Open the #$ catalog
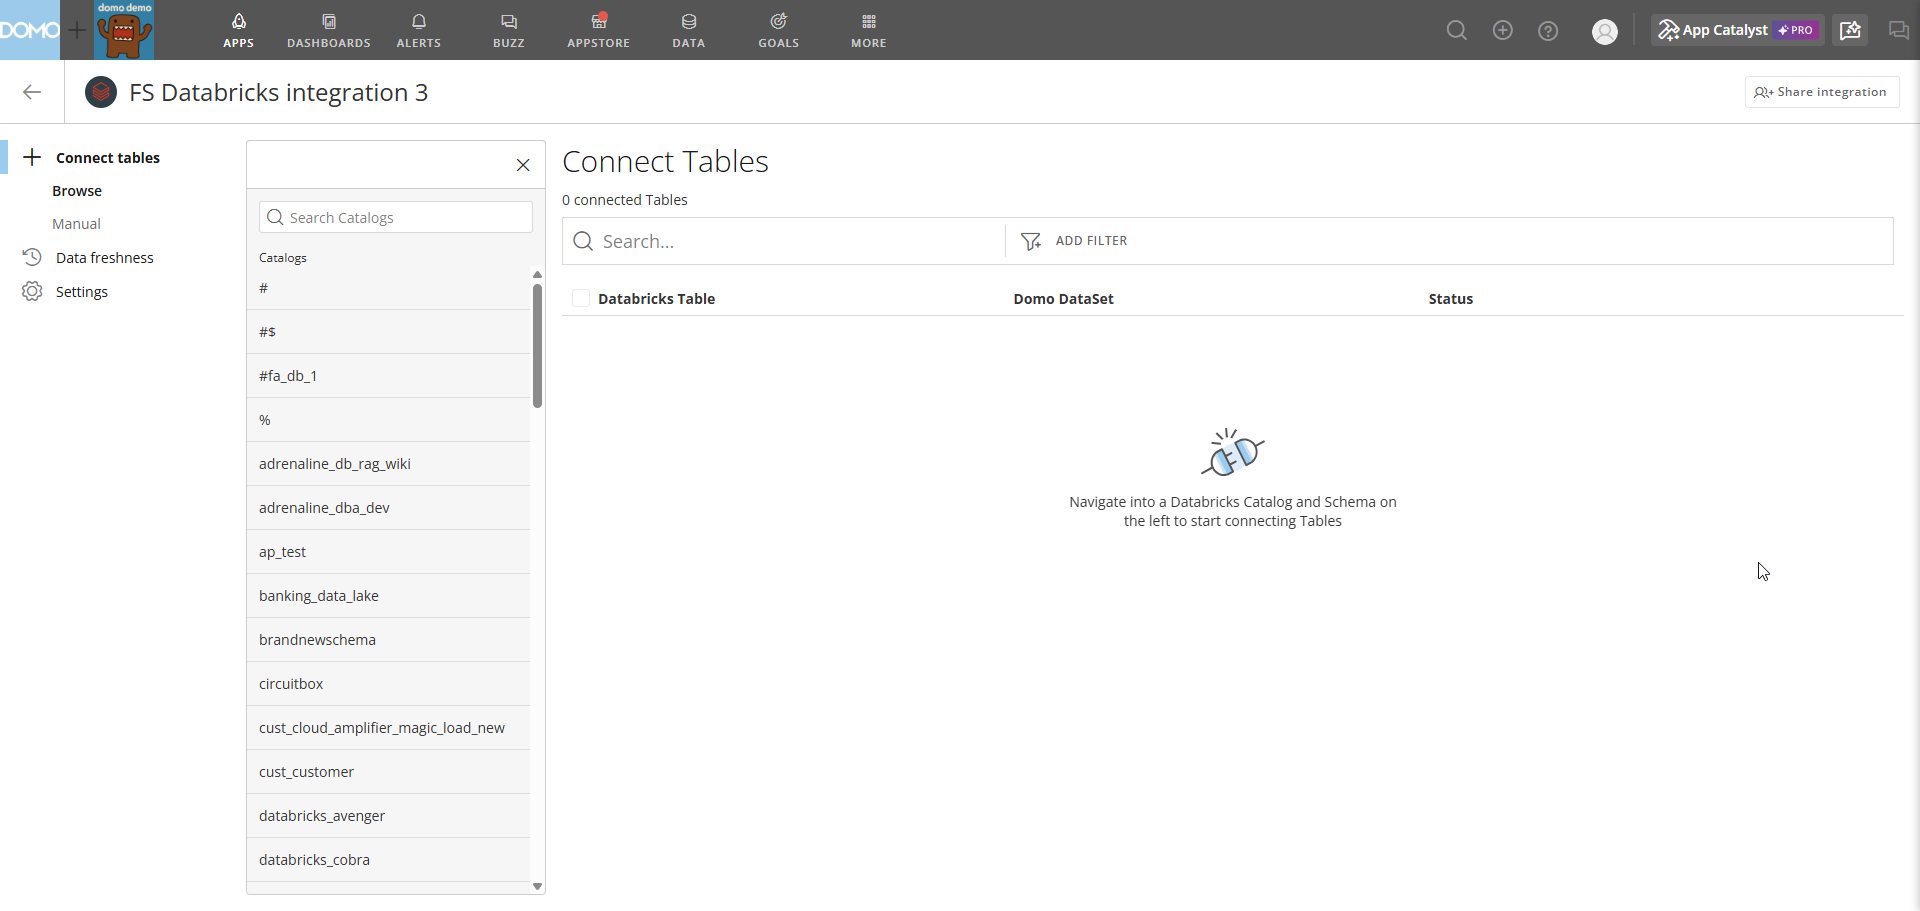This screenshot has height=911, width=1920. click(388, 332)
